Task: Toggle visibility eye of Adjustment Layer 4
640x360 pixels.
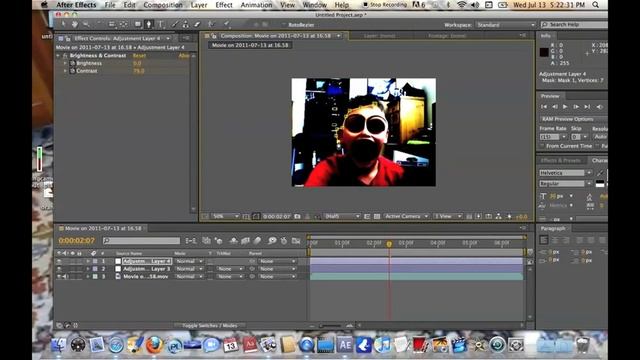Action: (x=59, y=261)
